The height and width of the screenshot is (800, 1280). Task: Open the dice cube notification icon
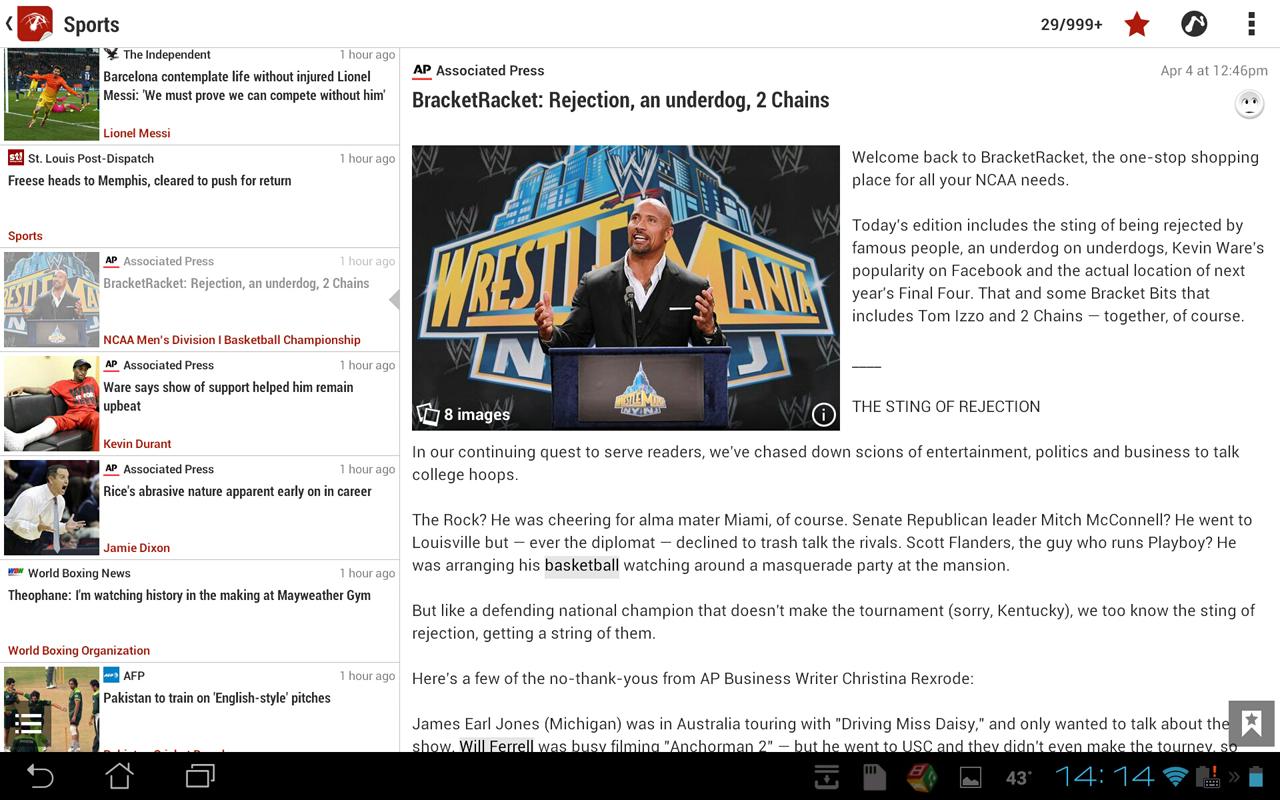click(921, 777)
